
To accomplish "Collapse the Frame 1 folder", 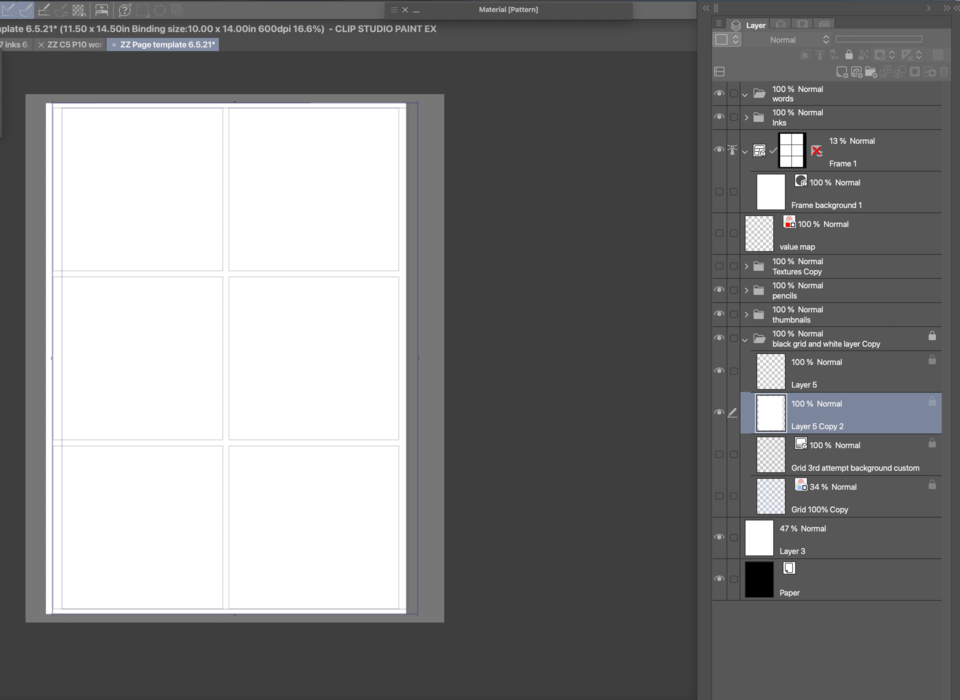I will pos(745,151).
